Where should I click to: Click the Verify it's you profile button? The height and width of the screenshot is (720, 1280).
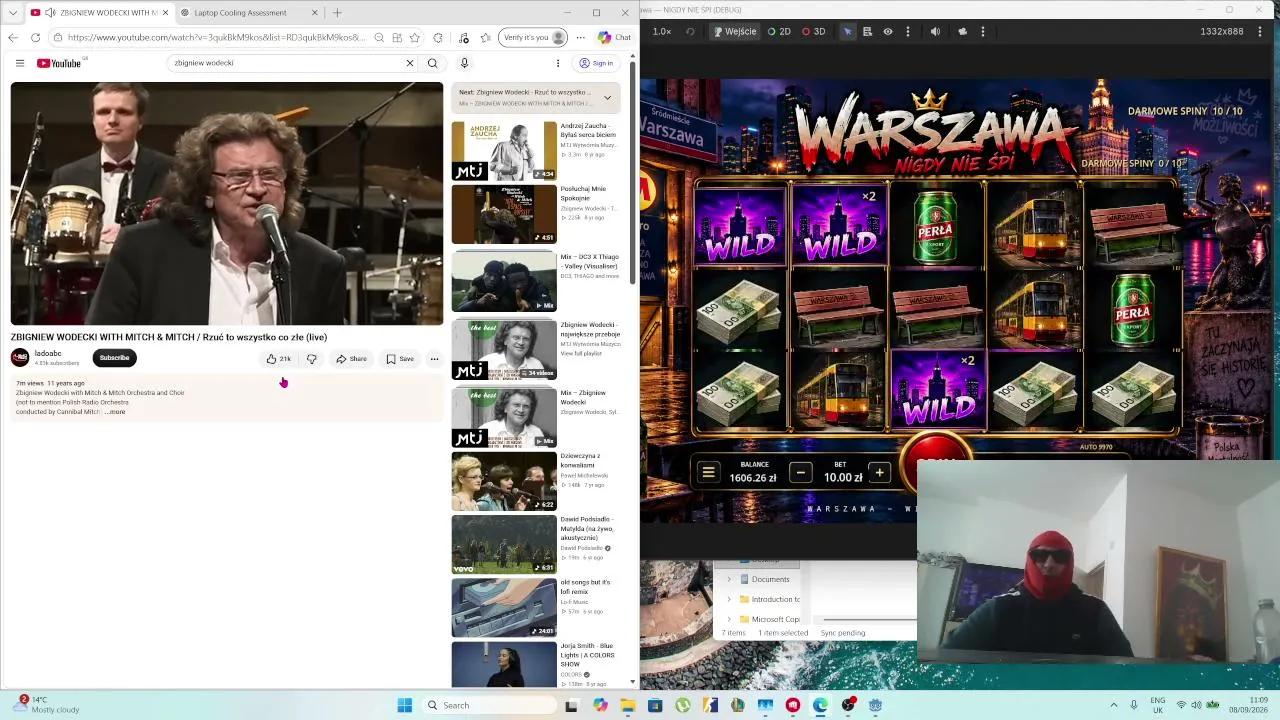click(x=533, y=38)
